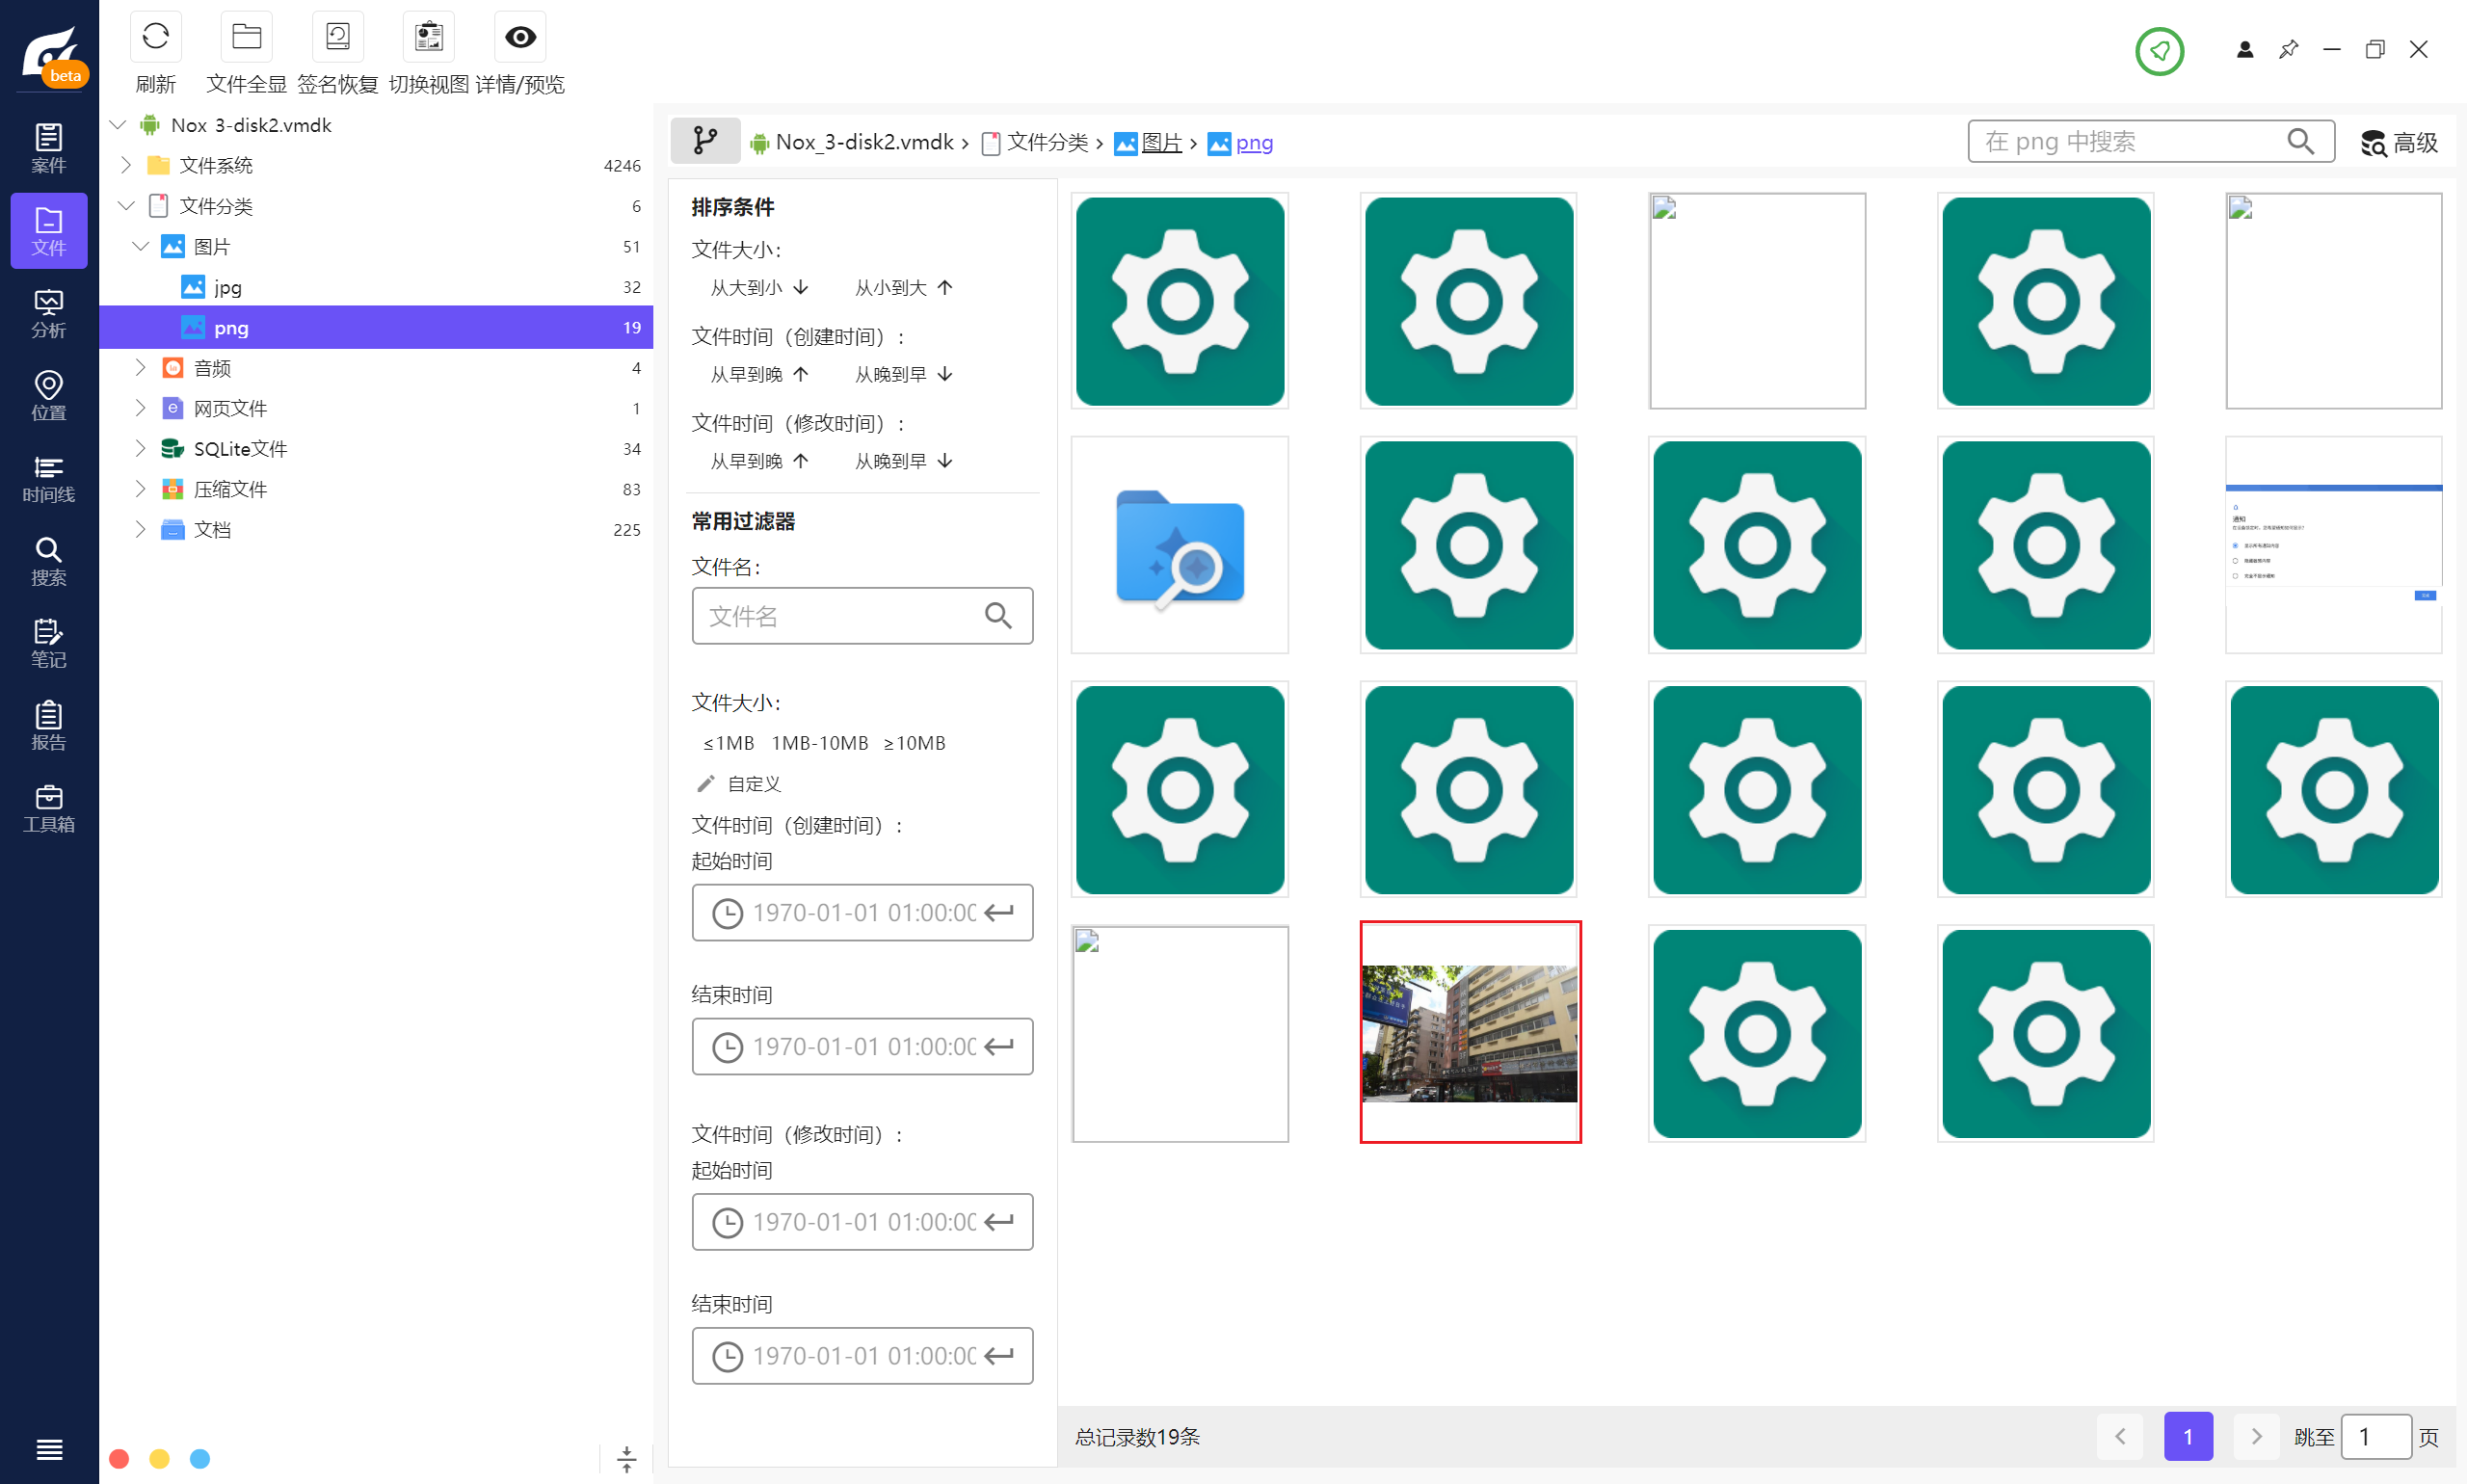Select the blue folder search thumbnail
Viewport: 2467px width, 1484px height.
[1180, 545]
